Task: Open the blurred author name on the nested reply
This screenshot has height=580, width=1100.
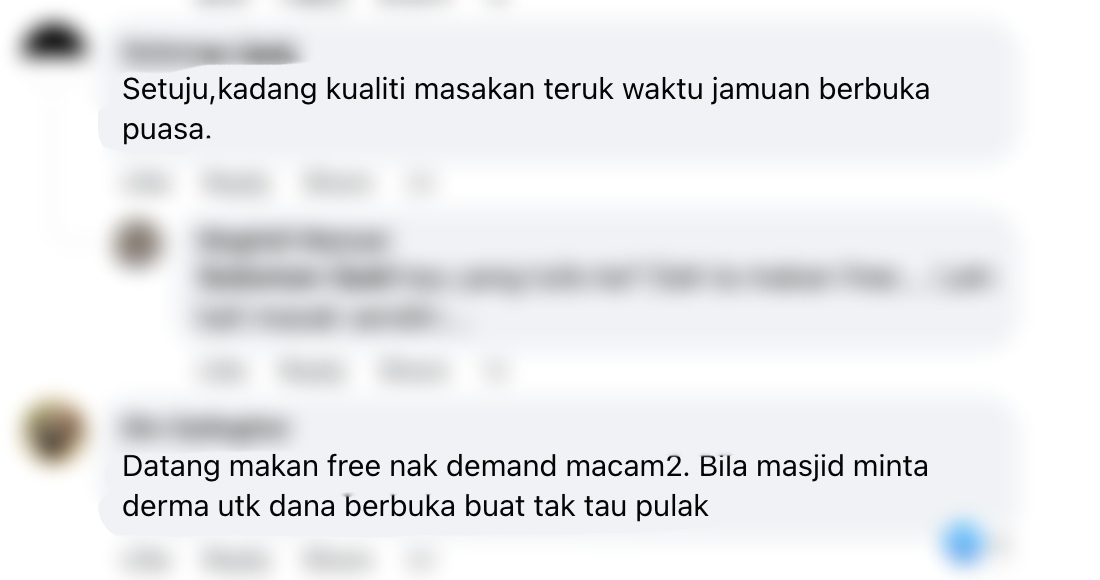Action: [x=293, y=241]
